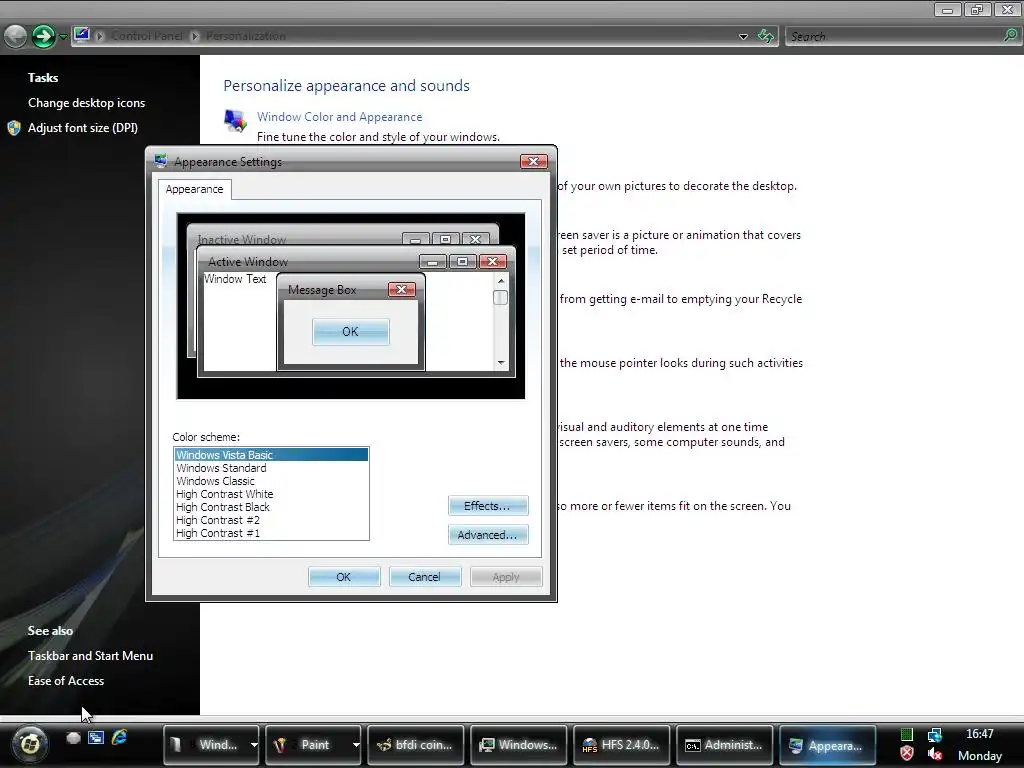Viewport: 1024px width, 768px height.
Task: Click the Back navigation arrow
Action: coord(16,37)
